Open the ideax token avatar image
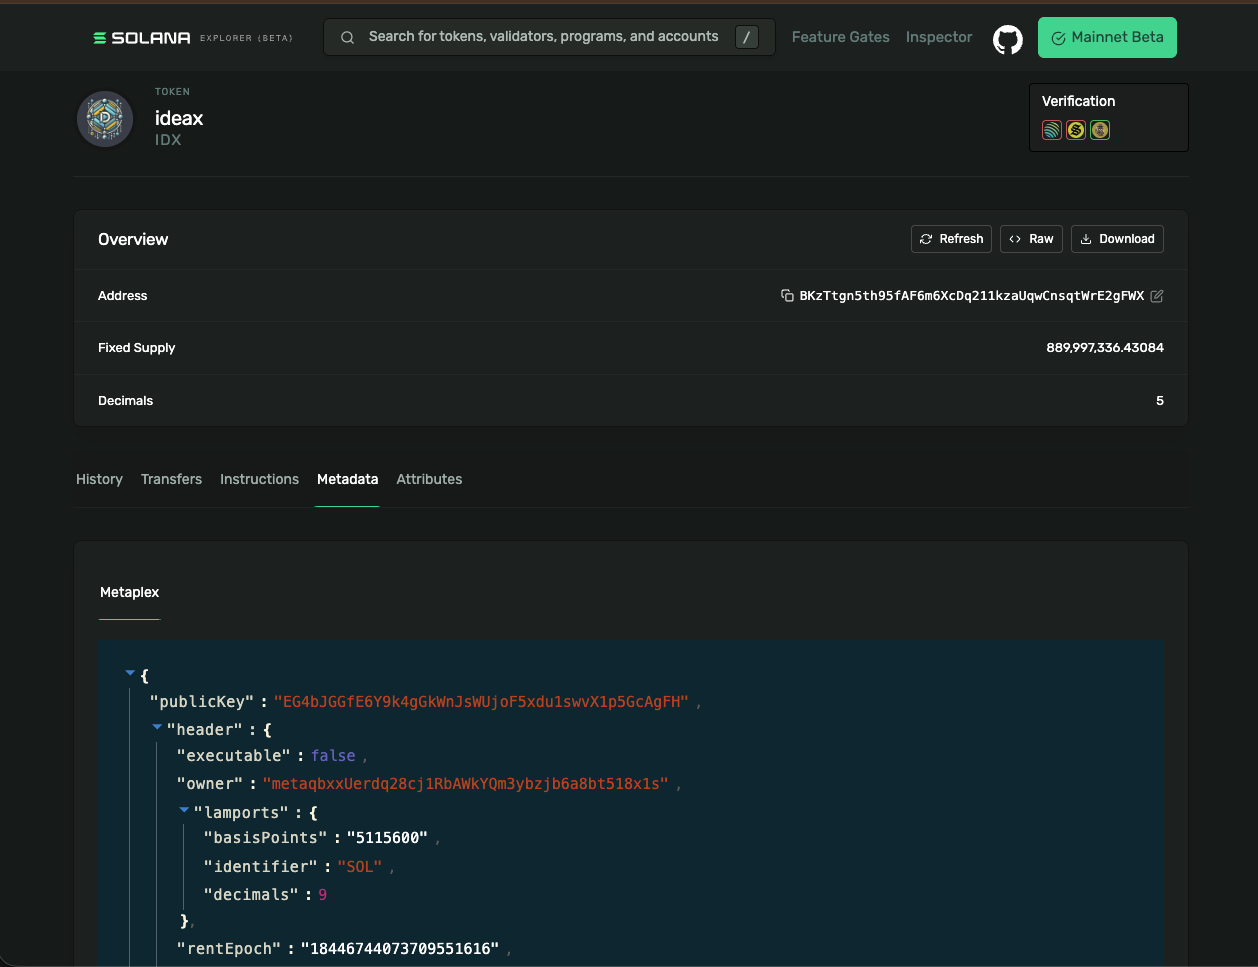This screenshot has width=1258, height=967. pyautogui.click(x=105, y=119)
